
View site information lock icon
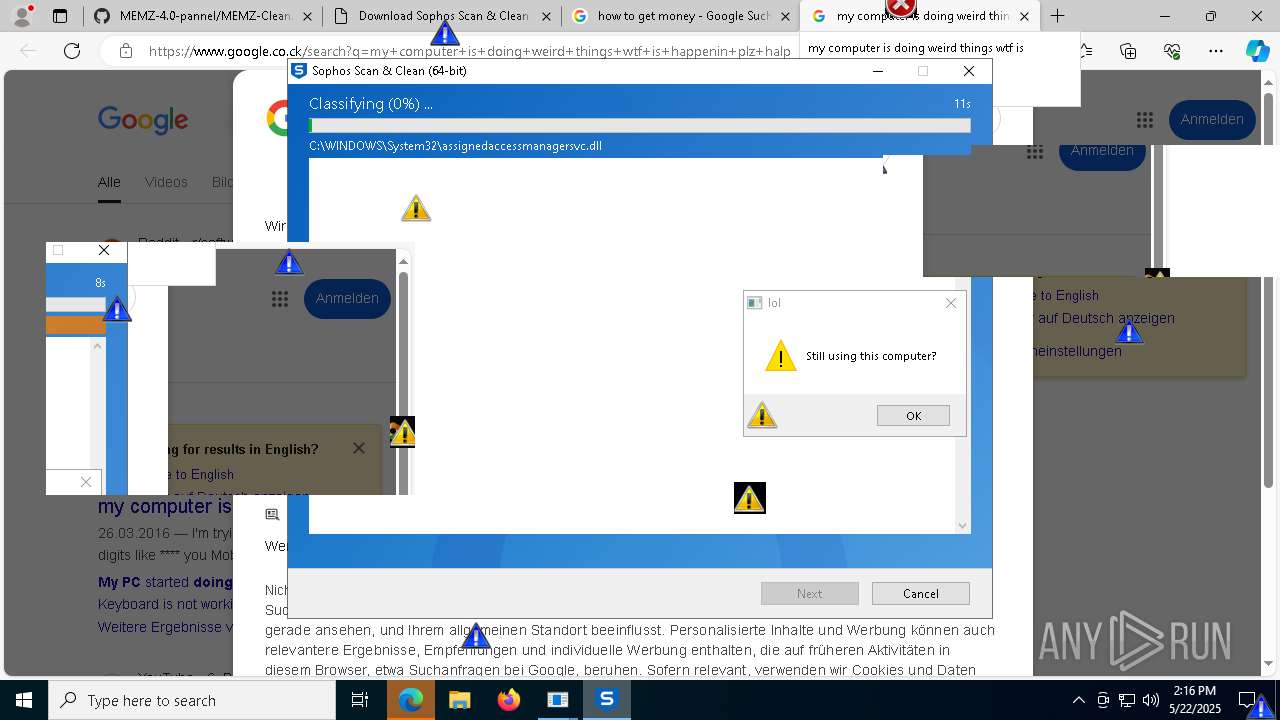point(125,51)
